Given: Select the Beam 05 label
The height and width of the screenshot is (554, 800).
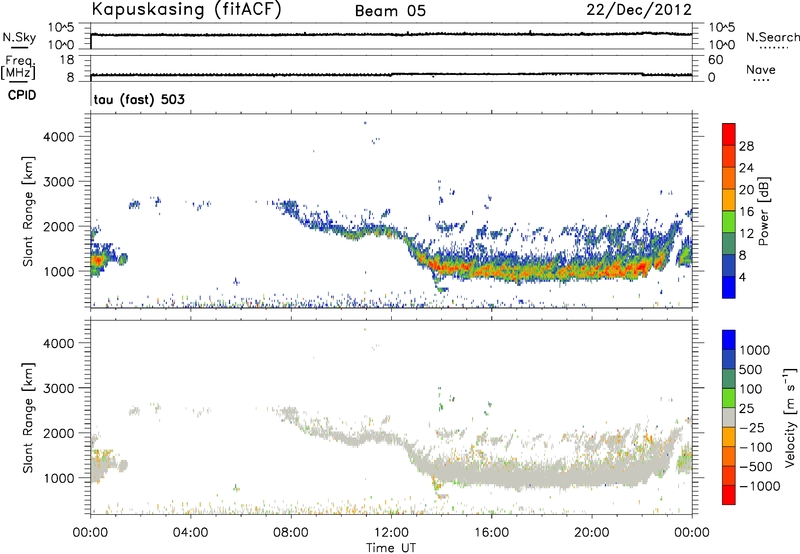Looking at the screenshot, I should tap(390, 11).
